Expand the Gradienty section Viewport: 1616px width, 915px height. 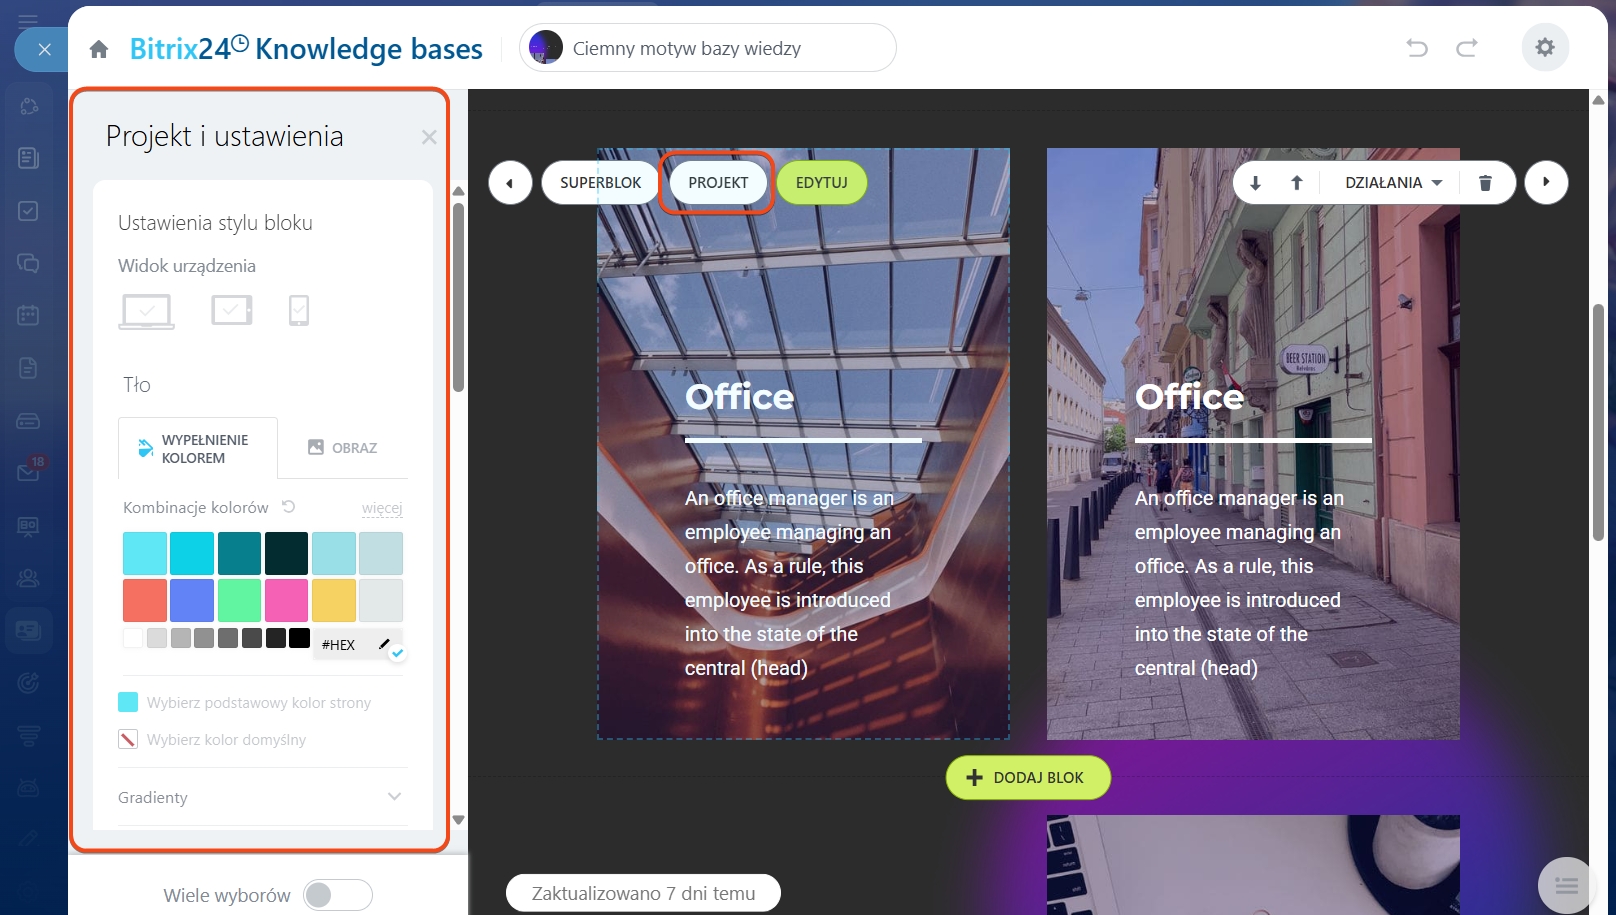tap(263, 797)
